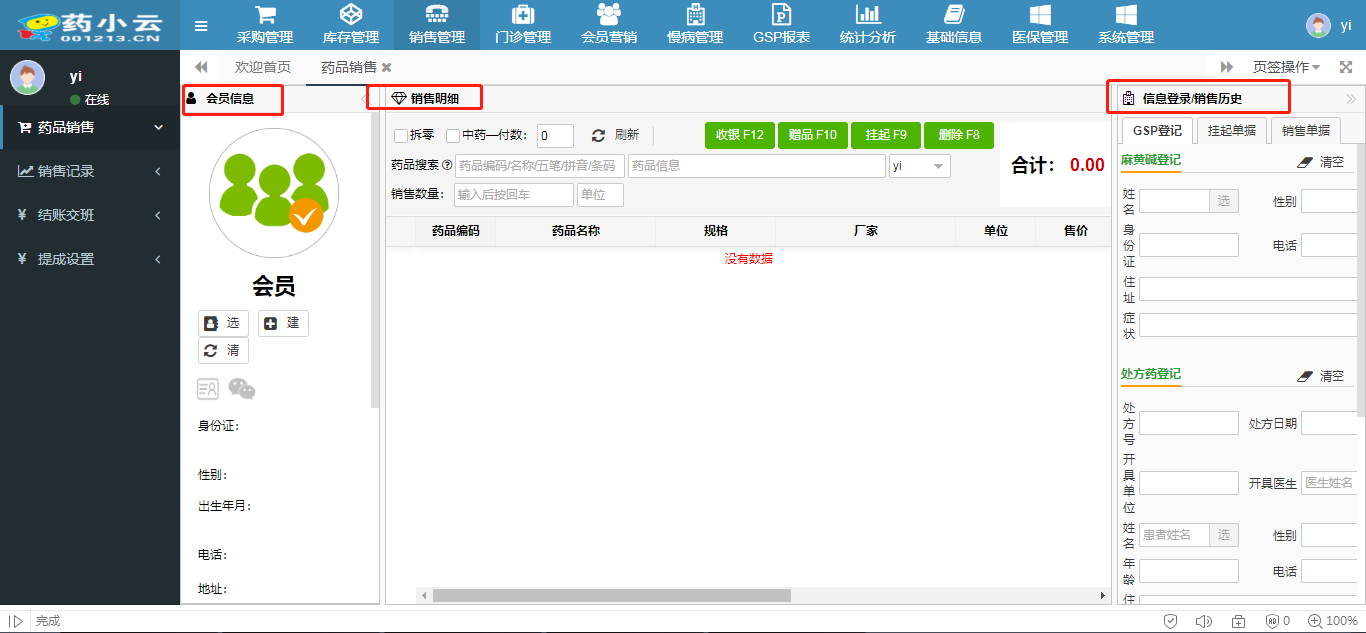Click the 删除 F8 button
This screenshot has width=1366, height=633.
(959, 135)
